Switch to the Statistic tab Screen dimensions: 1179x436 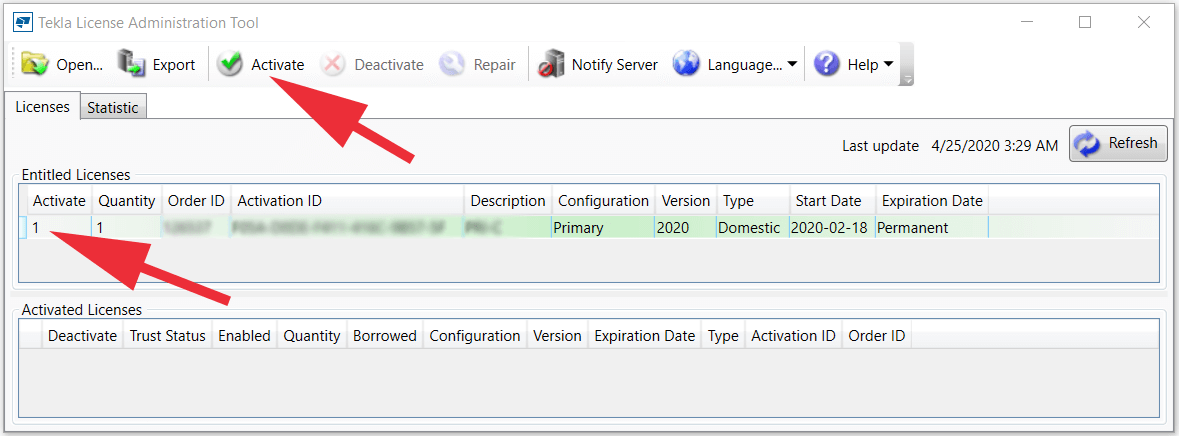pos(113,107)
